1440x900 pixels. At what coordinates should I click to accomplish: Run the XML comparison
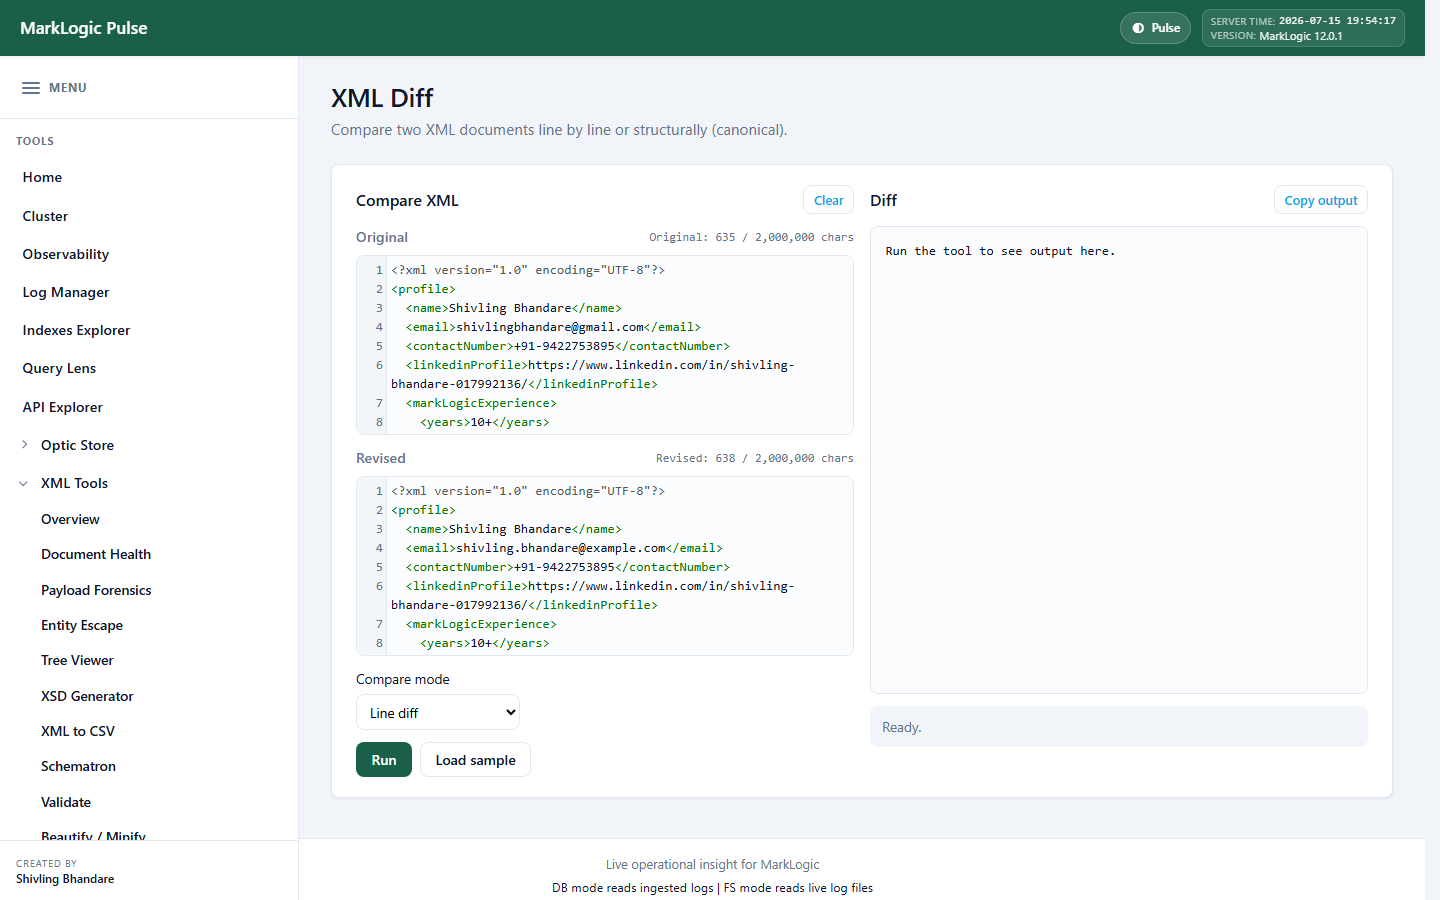384,760
